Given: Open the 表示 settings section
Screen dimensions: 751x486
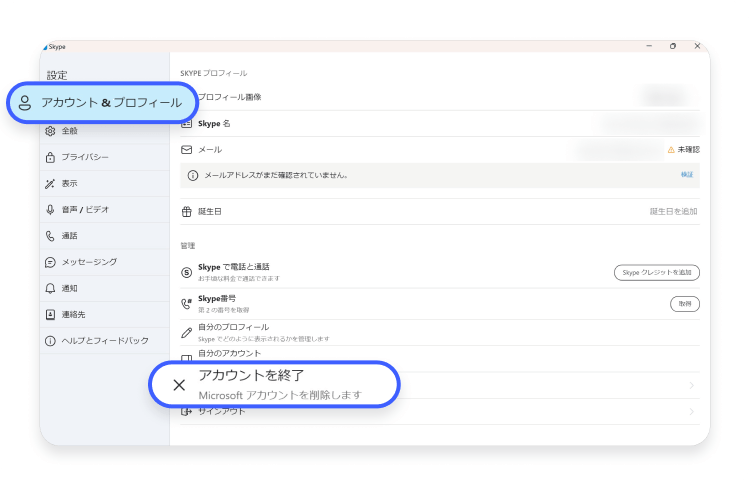Looking at the screenshot, I should 105,183.
